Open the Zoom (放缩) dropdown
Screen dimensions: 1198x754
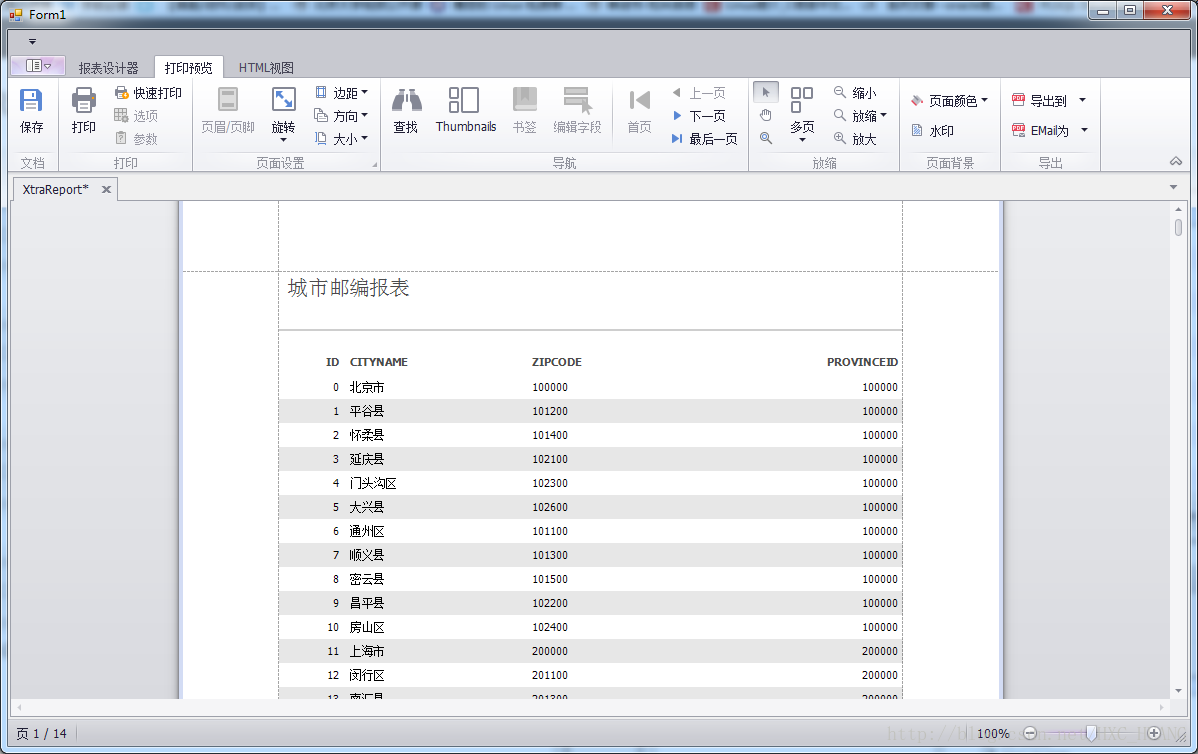pyautogui.click(x=860, y=116)
